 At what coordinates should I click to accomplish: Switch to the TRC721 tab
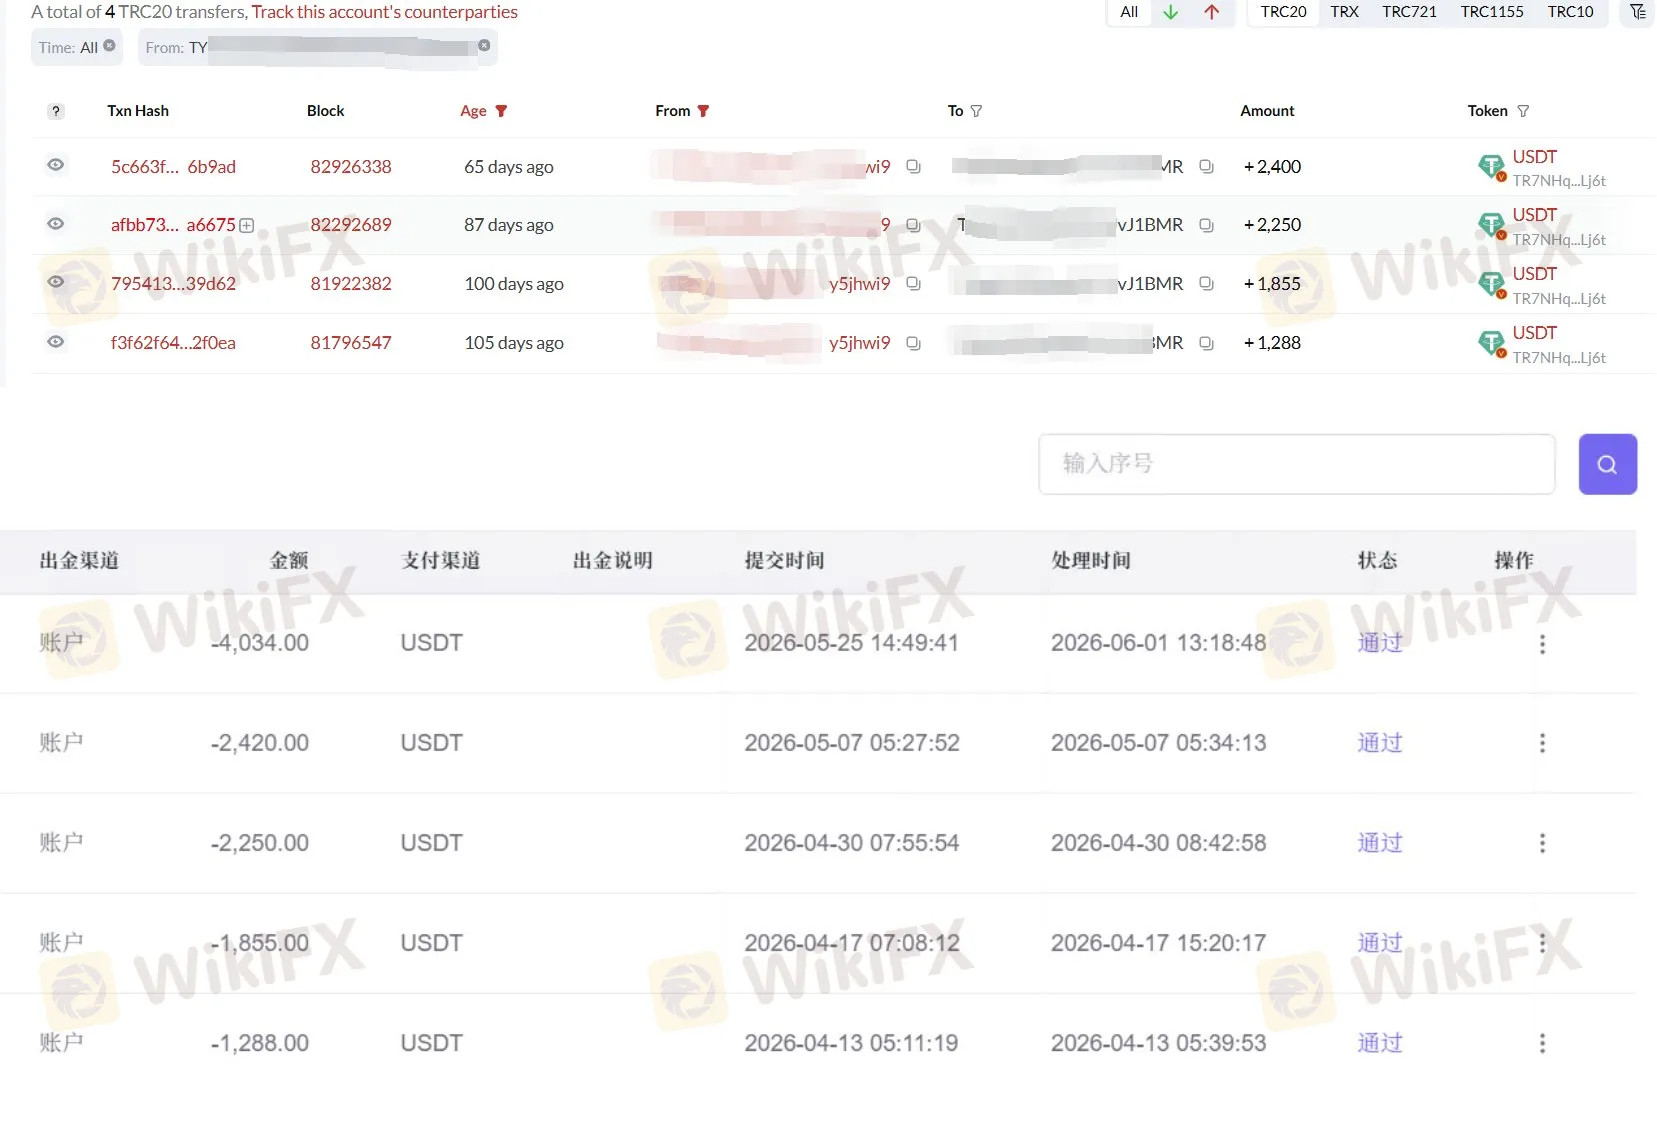pos(1409,12)
